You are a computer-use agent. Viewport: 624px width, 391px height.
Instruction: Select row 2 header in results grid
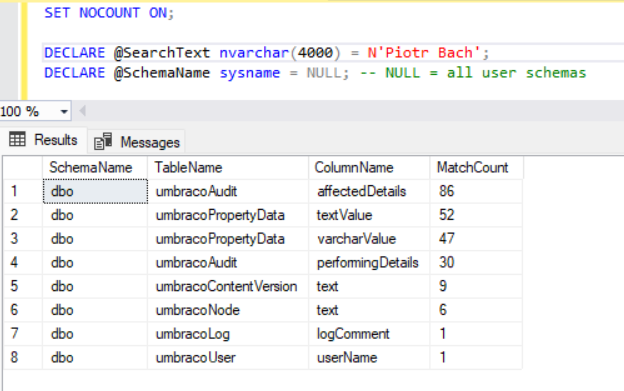pyautogui.click(x=23, y=215)
